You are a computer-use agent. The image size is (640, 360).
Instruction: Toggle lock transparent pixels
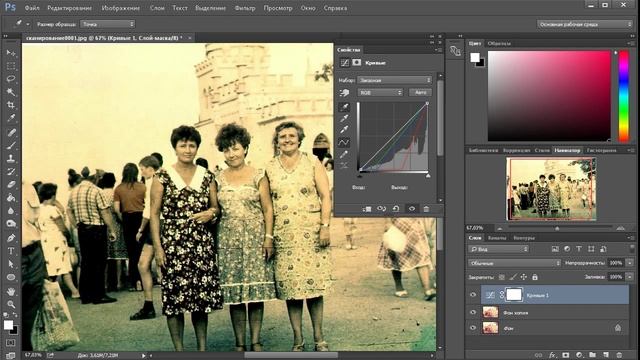click(x=502, y=277)
